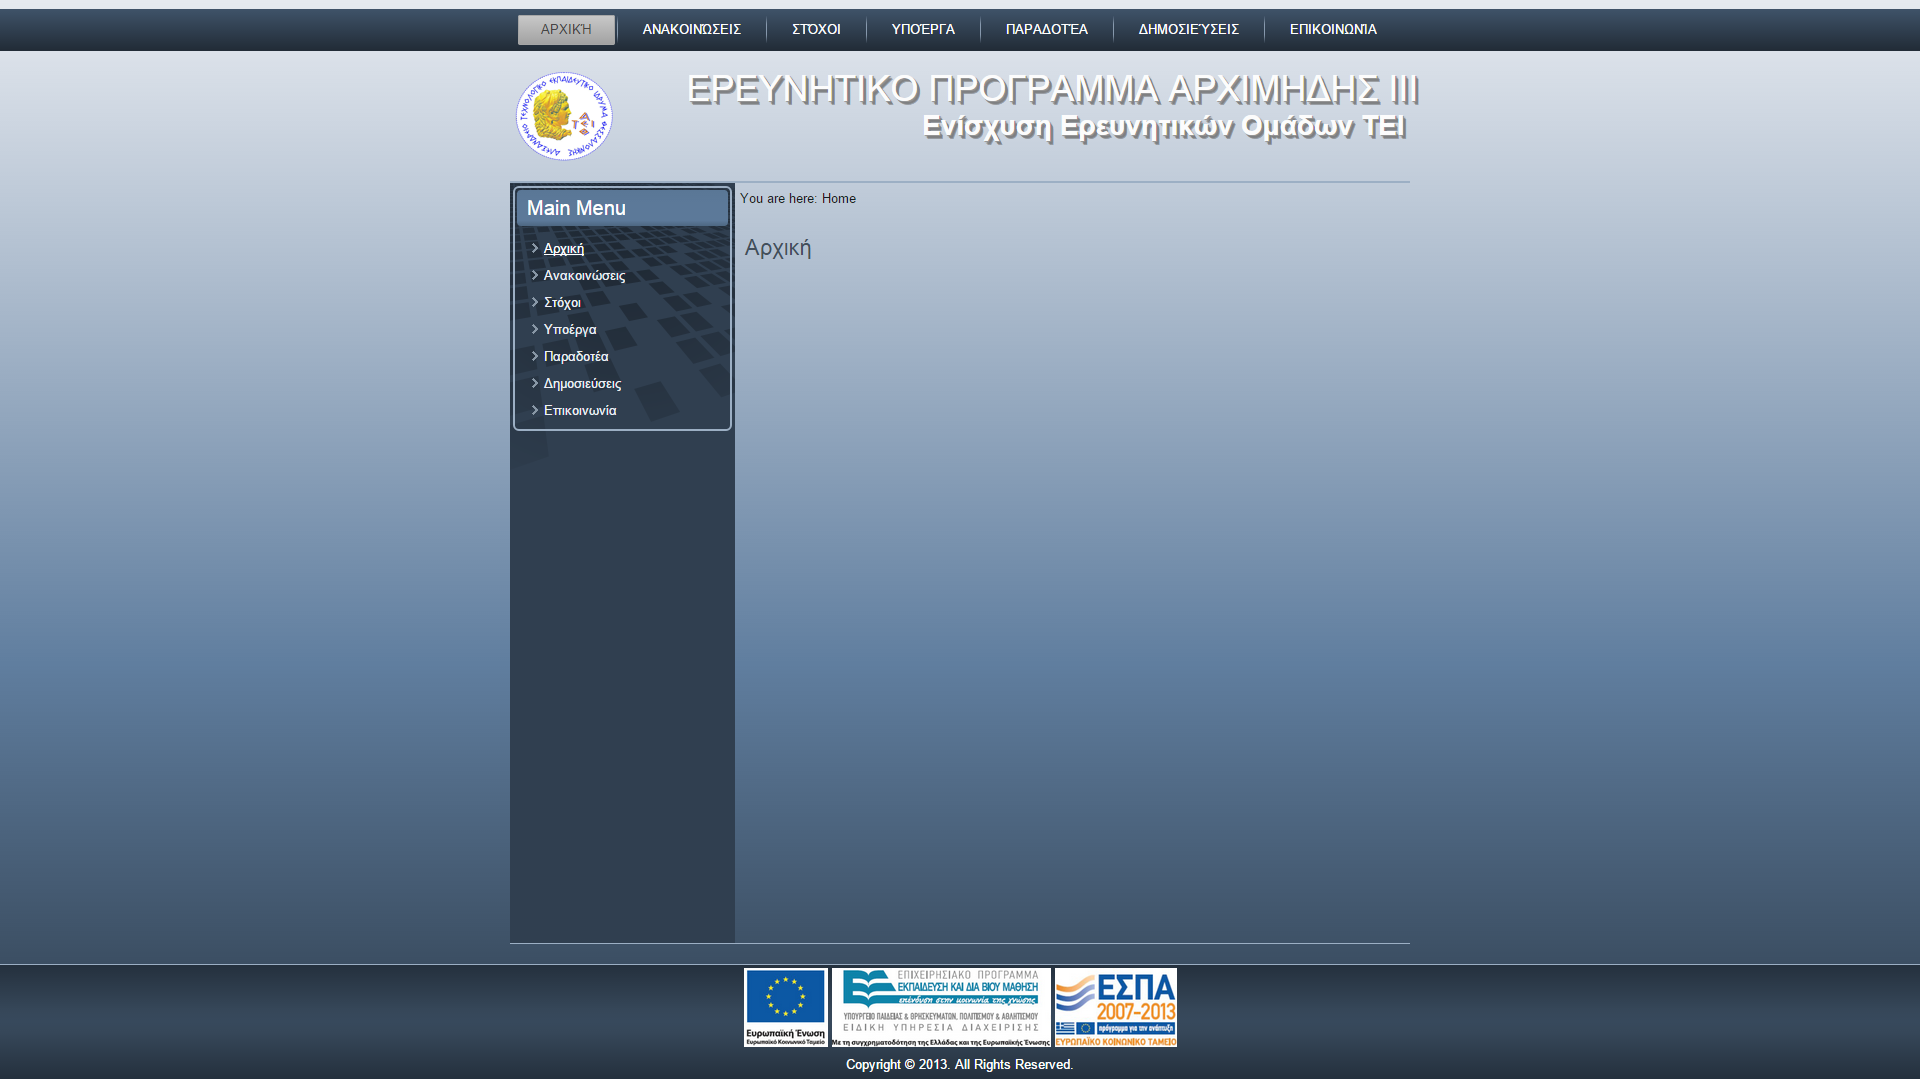Click the European Union flag logo

pos(785,1007)
